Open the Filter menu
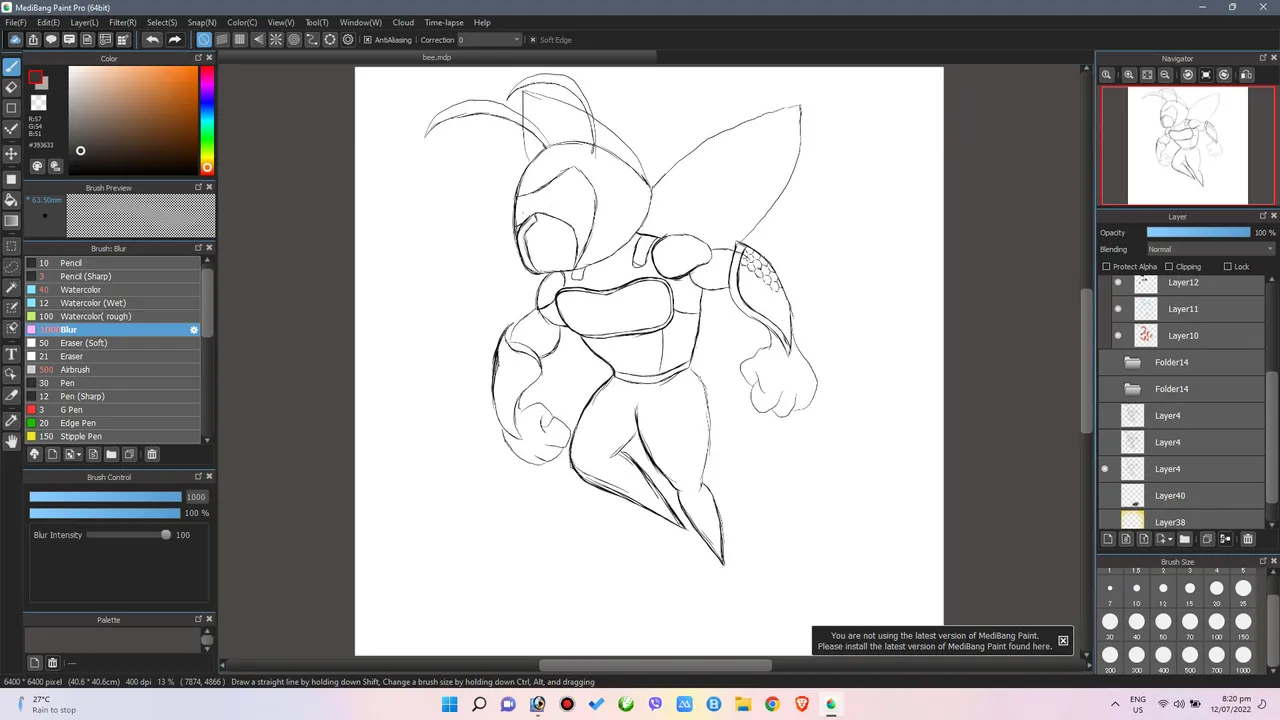The height and width of the screenshot is (720, 1280). (122, 22)
